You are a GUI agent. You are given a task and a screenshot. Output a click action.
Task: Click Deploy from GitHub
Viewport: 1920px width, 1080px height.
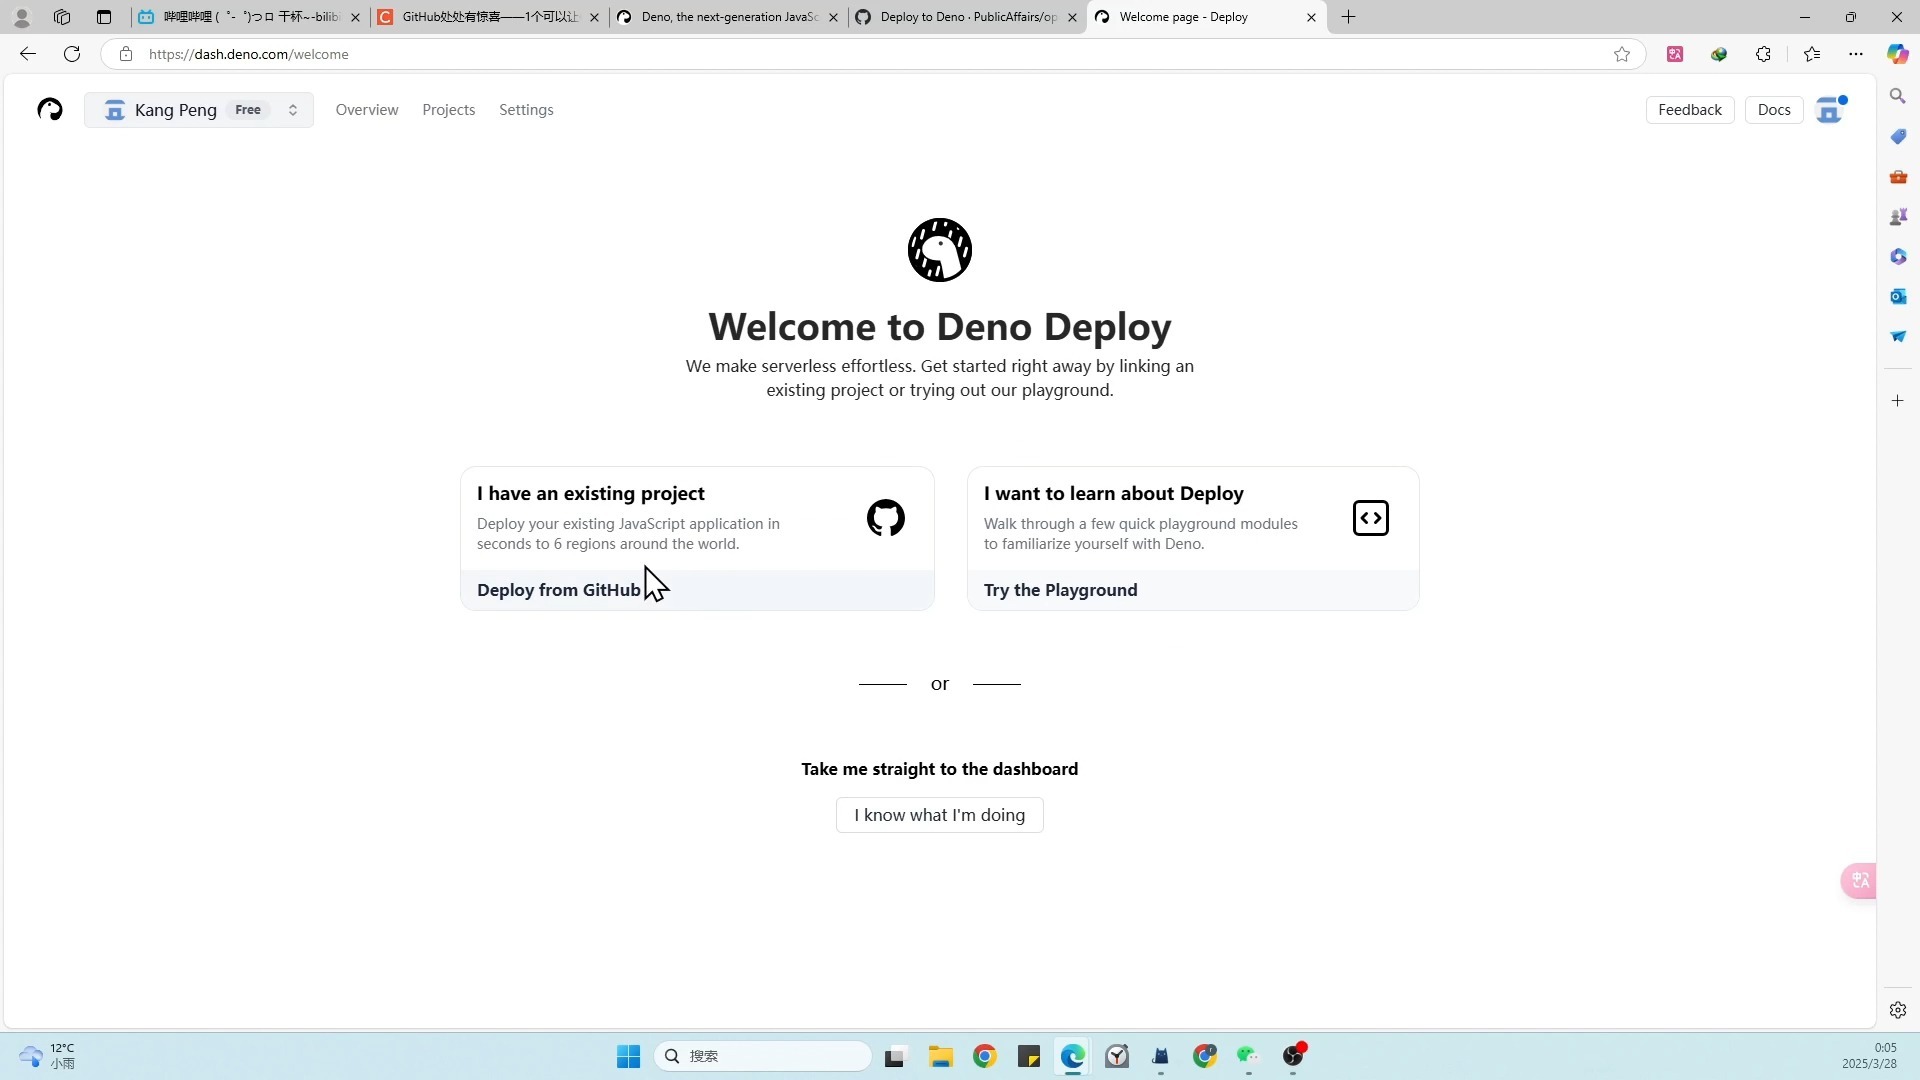click(558, 589)
